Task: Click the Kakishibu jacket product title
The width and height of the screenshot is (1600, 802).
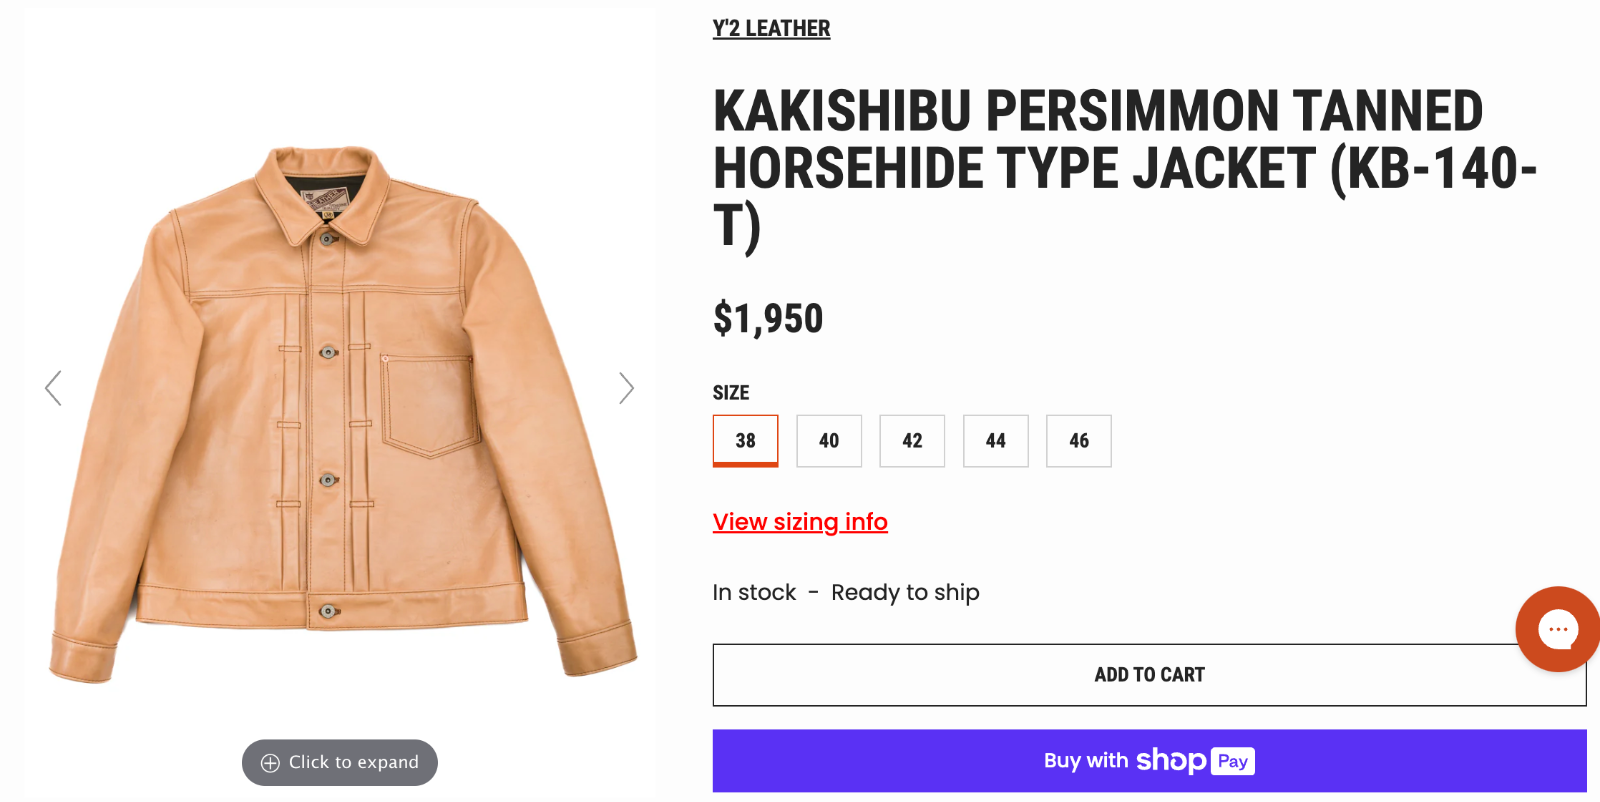Action: (1125, 168)
